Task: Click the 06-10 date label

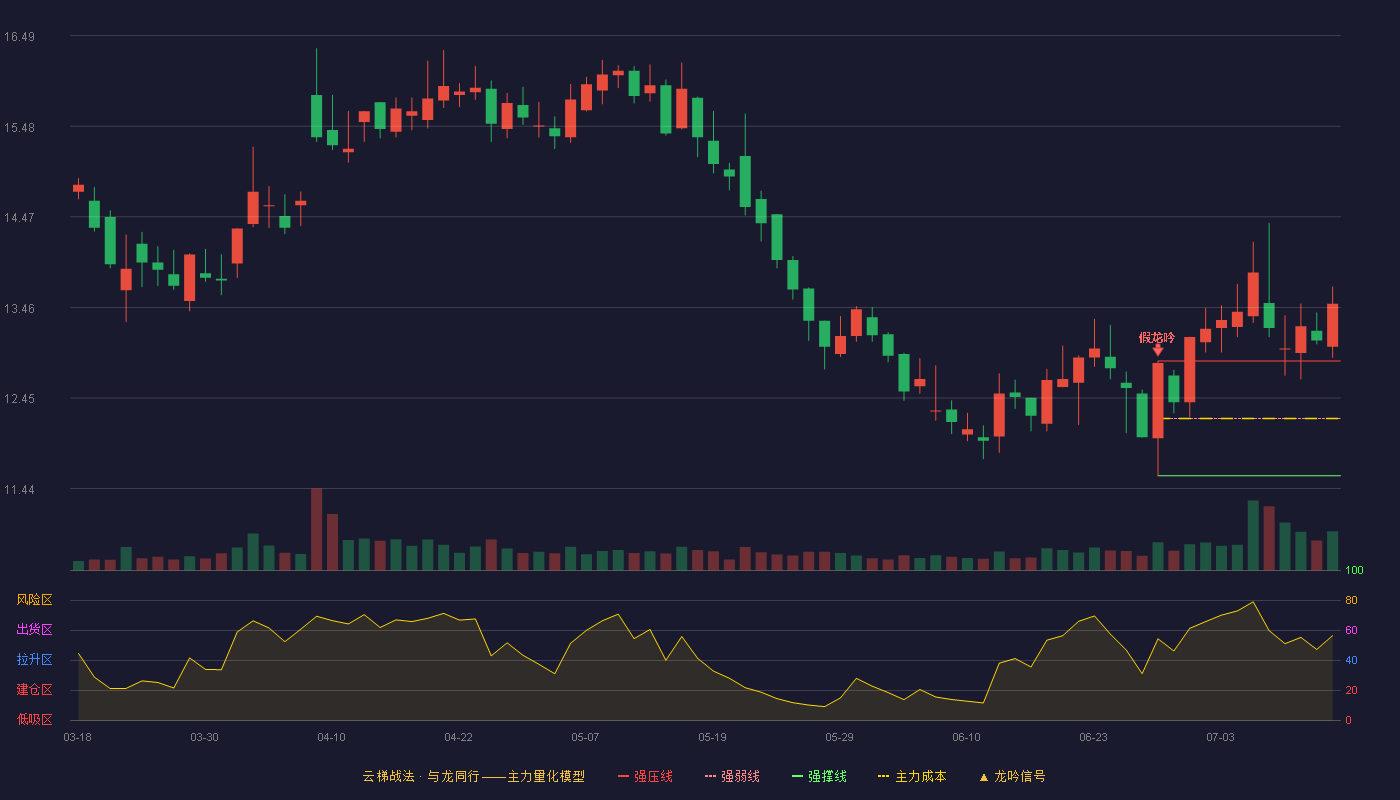Action: coord(966,737)
